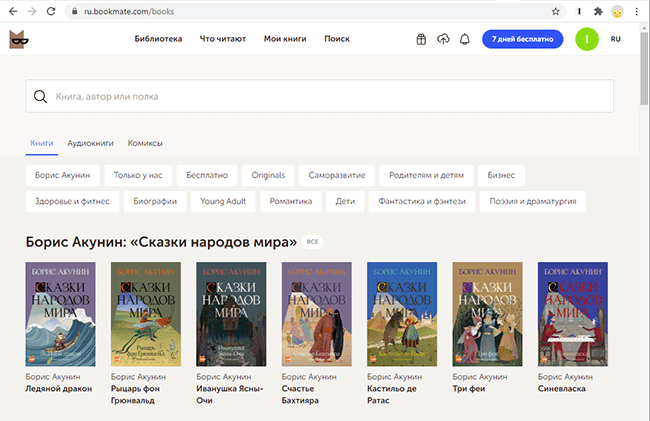Open the Сказки народов мира shelf heading
The width and height of the screenshot is (650, 421).
pyautogui.click(x=161, y=242)
